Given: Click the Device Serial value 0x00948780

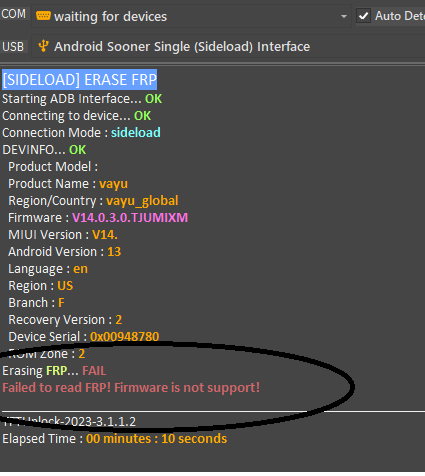Looking at the screenshot, I should click(125, 337).
